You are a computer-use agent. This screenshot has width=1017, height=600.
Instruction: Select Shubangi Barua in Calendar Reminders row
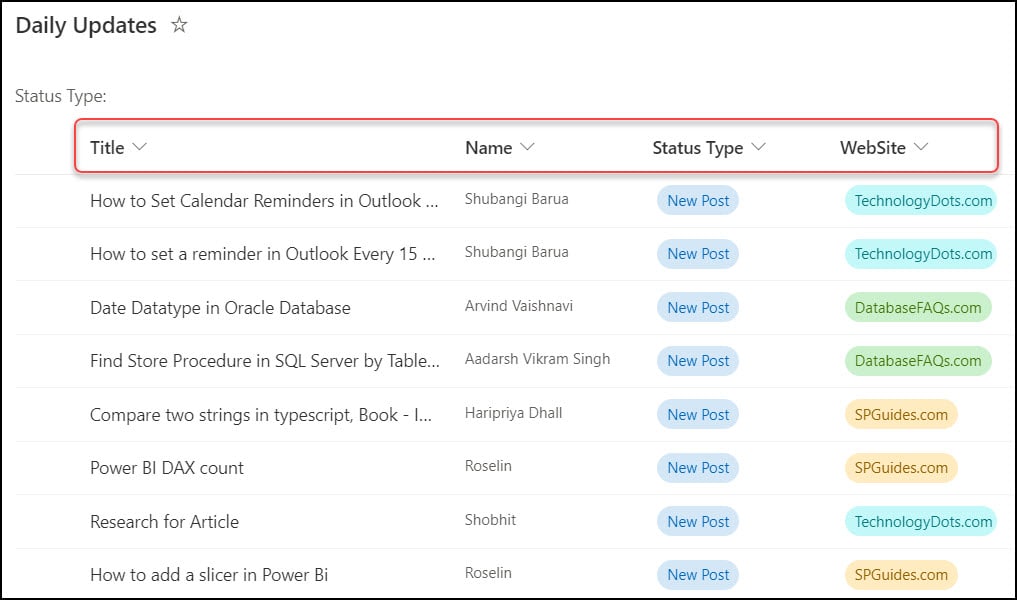pyautogui.click(x=516, y=199)
